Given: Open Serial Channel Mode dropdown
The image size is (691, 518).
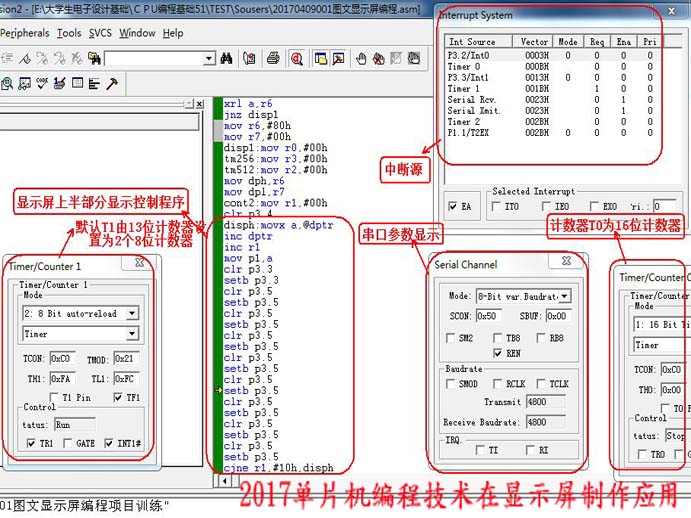Looking at the screenshot, I should point(565,296).
